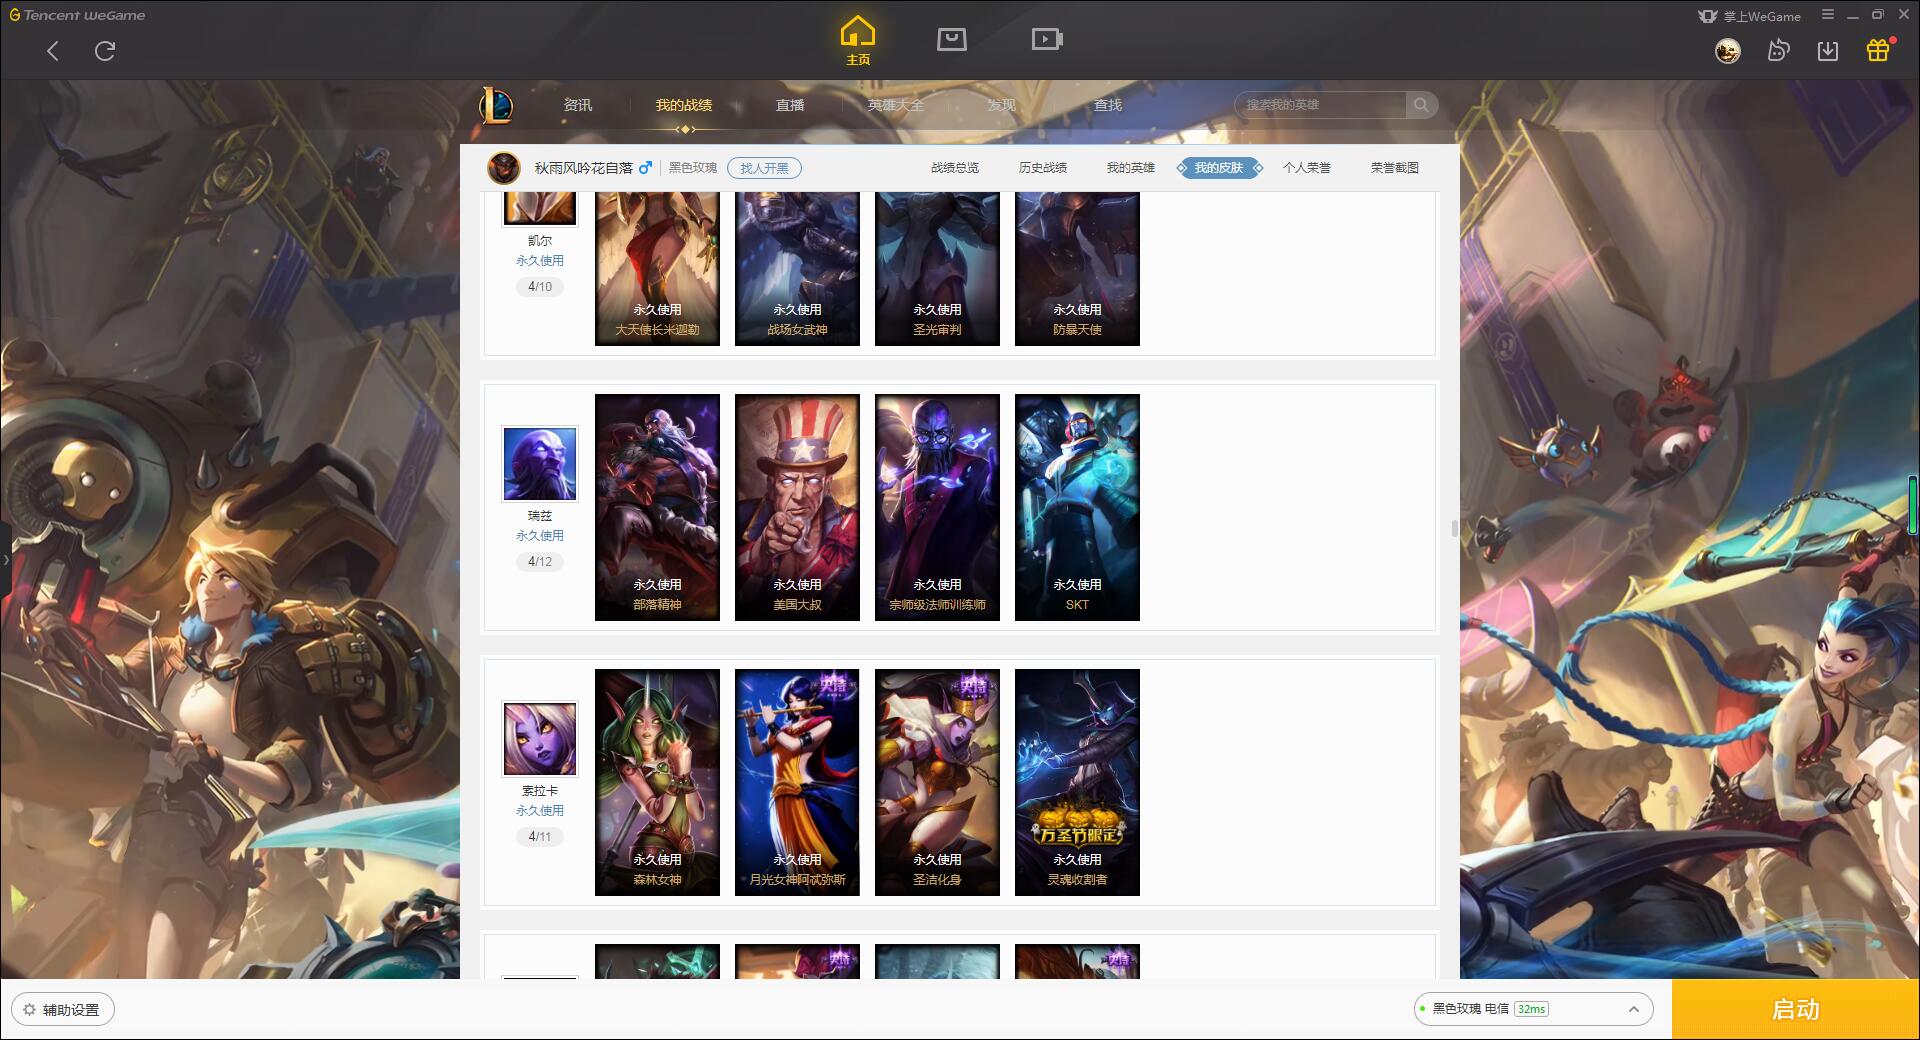
Task: Open the 掌上WeGame link
Action: pyautogui.click(x=1749, y=16)
